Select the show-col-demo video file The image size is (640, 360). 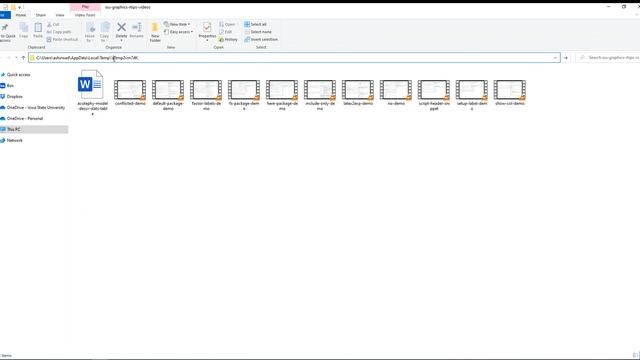pyautogui.click(x=510, y=93)
